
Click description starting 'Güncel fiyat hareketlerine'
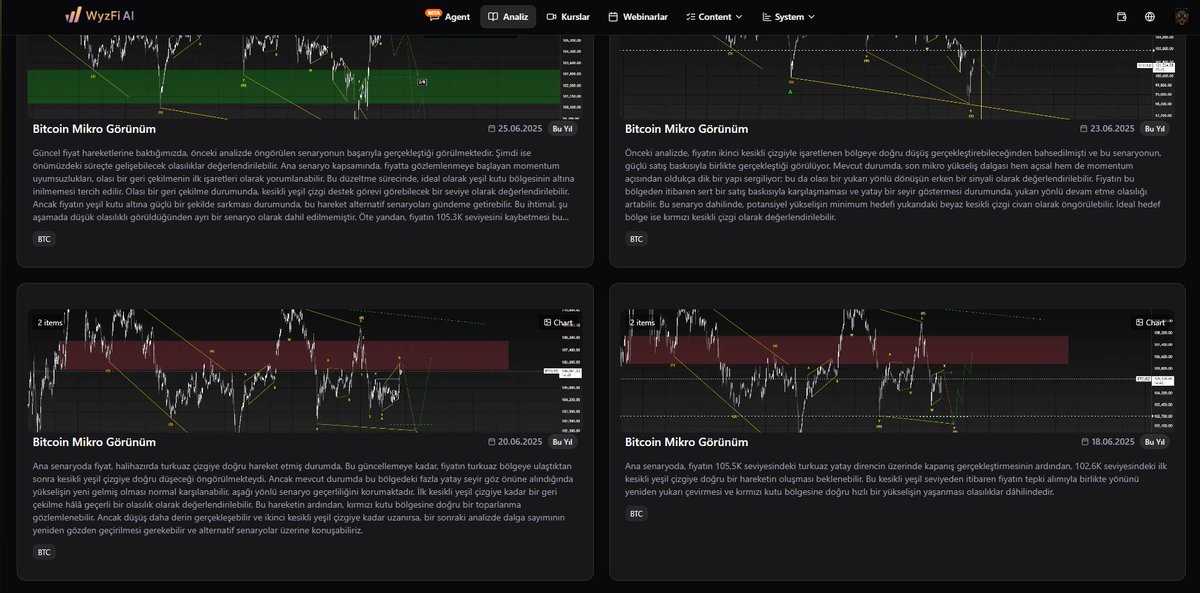click(303, 184)
